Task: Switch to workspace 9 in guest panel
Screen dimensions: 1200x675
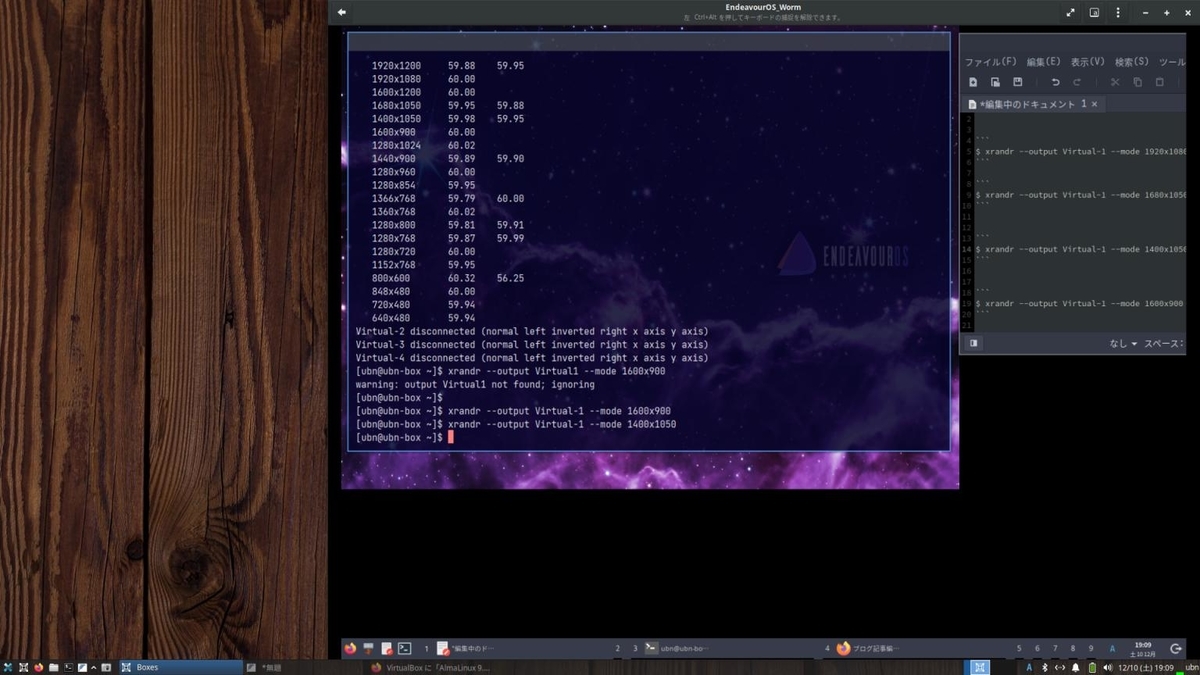Action: click(1091, 648)
